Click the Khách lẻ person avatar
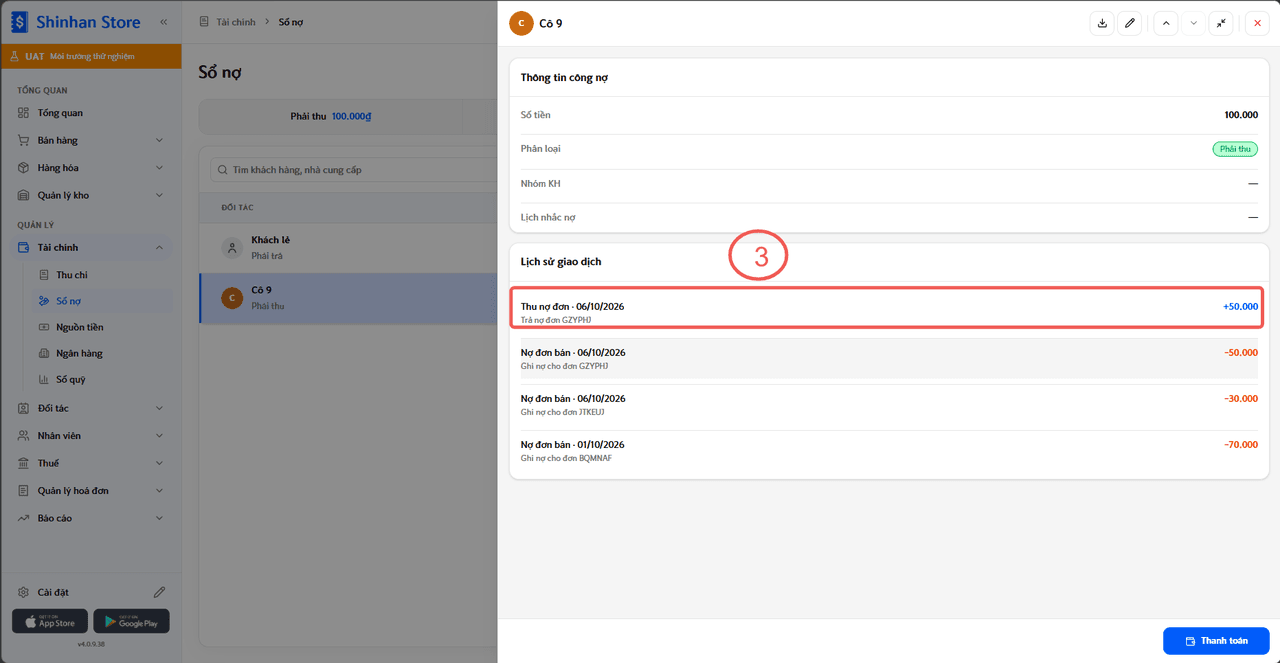Viewport: 1280px width, 663px height. point(232,247)
